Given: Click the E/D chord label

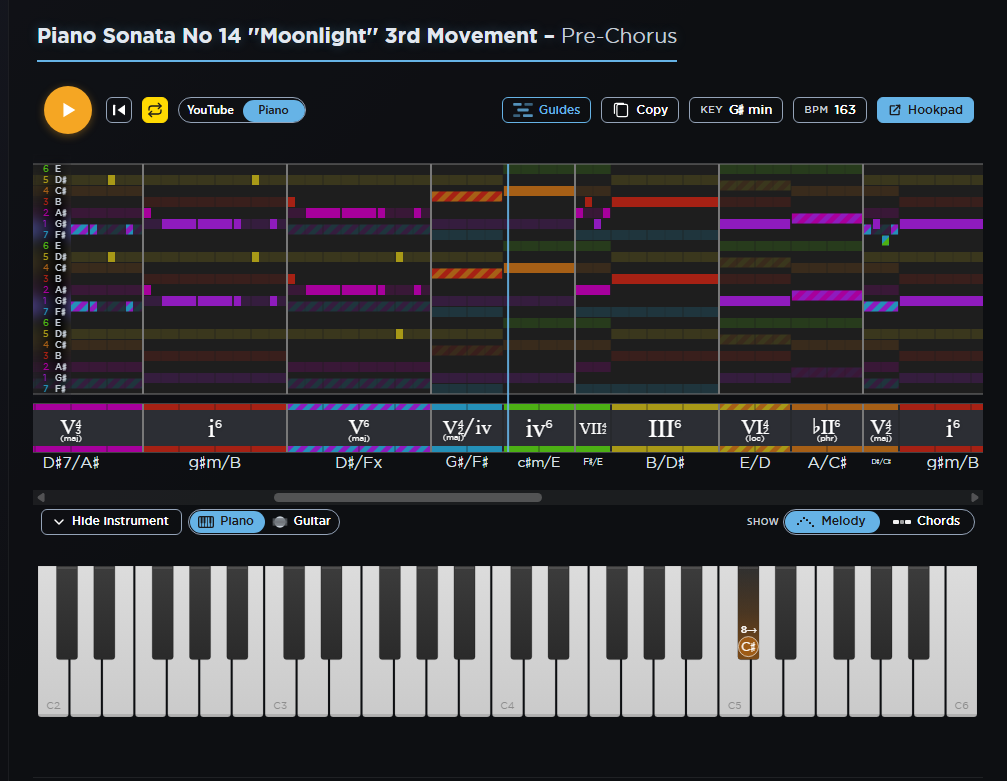Looking at the screenshot, I should pyautogui.click(x=755, y=463).
